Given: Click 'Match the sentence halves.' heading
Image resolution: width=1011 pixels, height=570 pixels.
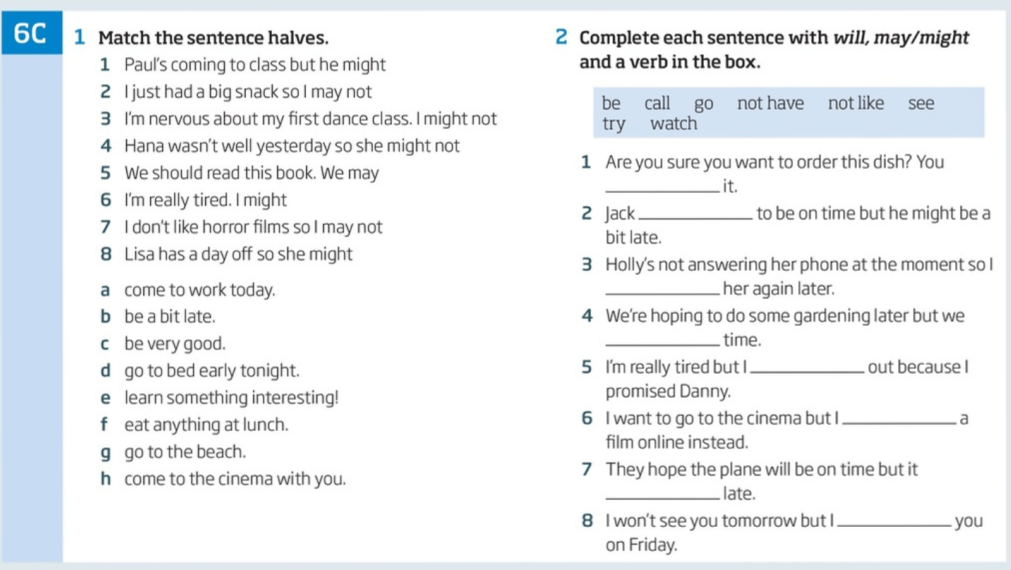Looking at the screenshot, I should click(213, 37).
